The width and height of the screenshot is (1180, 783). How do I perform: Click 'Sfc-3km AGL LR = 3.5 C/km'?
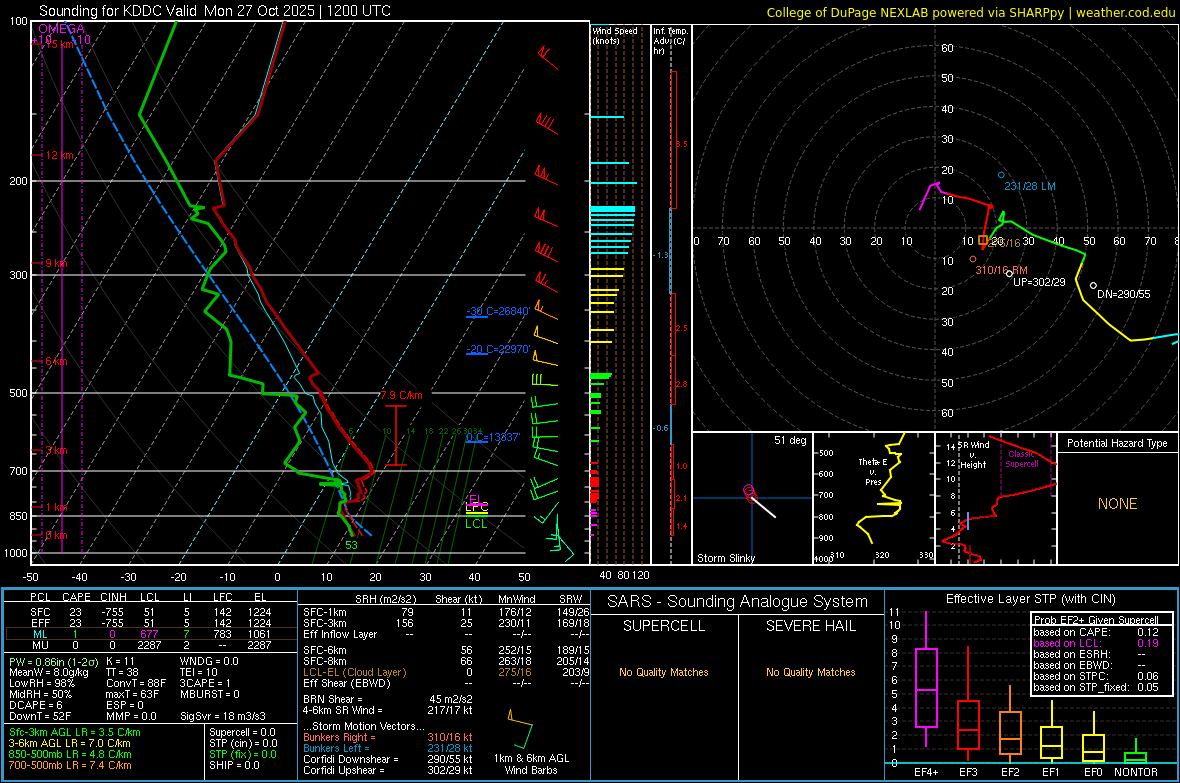75,732
